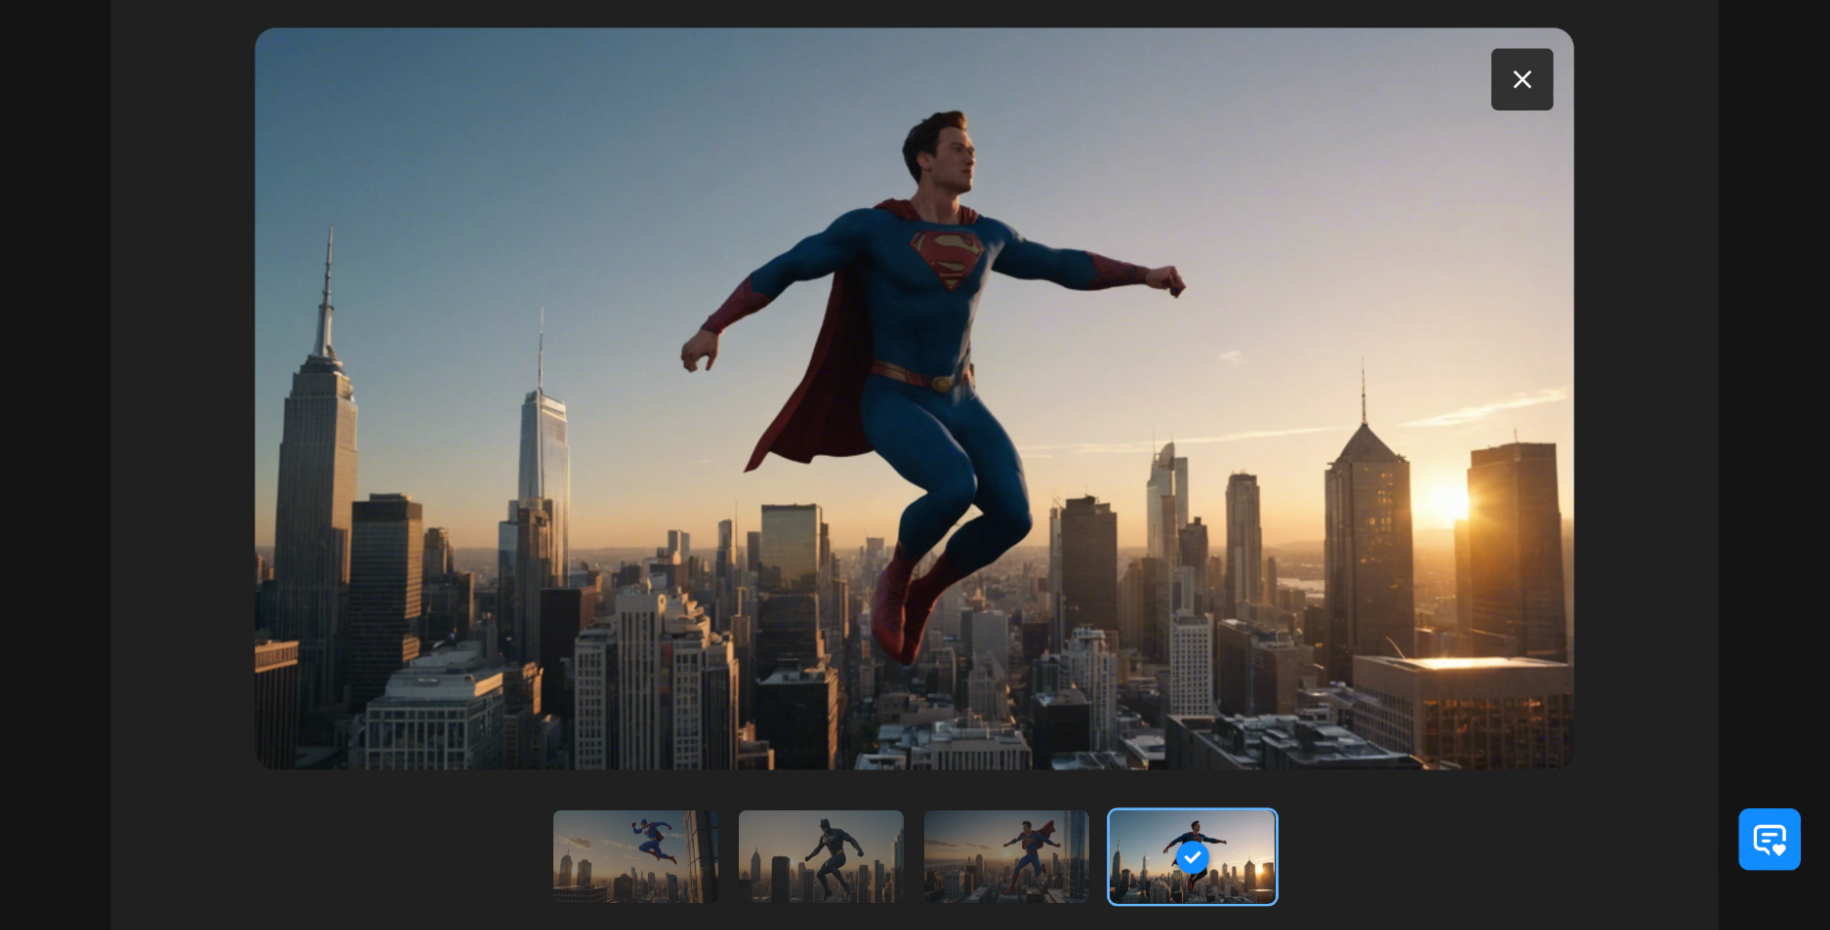Select second thumbnail with dark-suited hero
Screen dimensions: 1830x930
(821, 857)
